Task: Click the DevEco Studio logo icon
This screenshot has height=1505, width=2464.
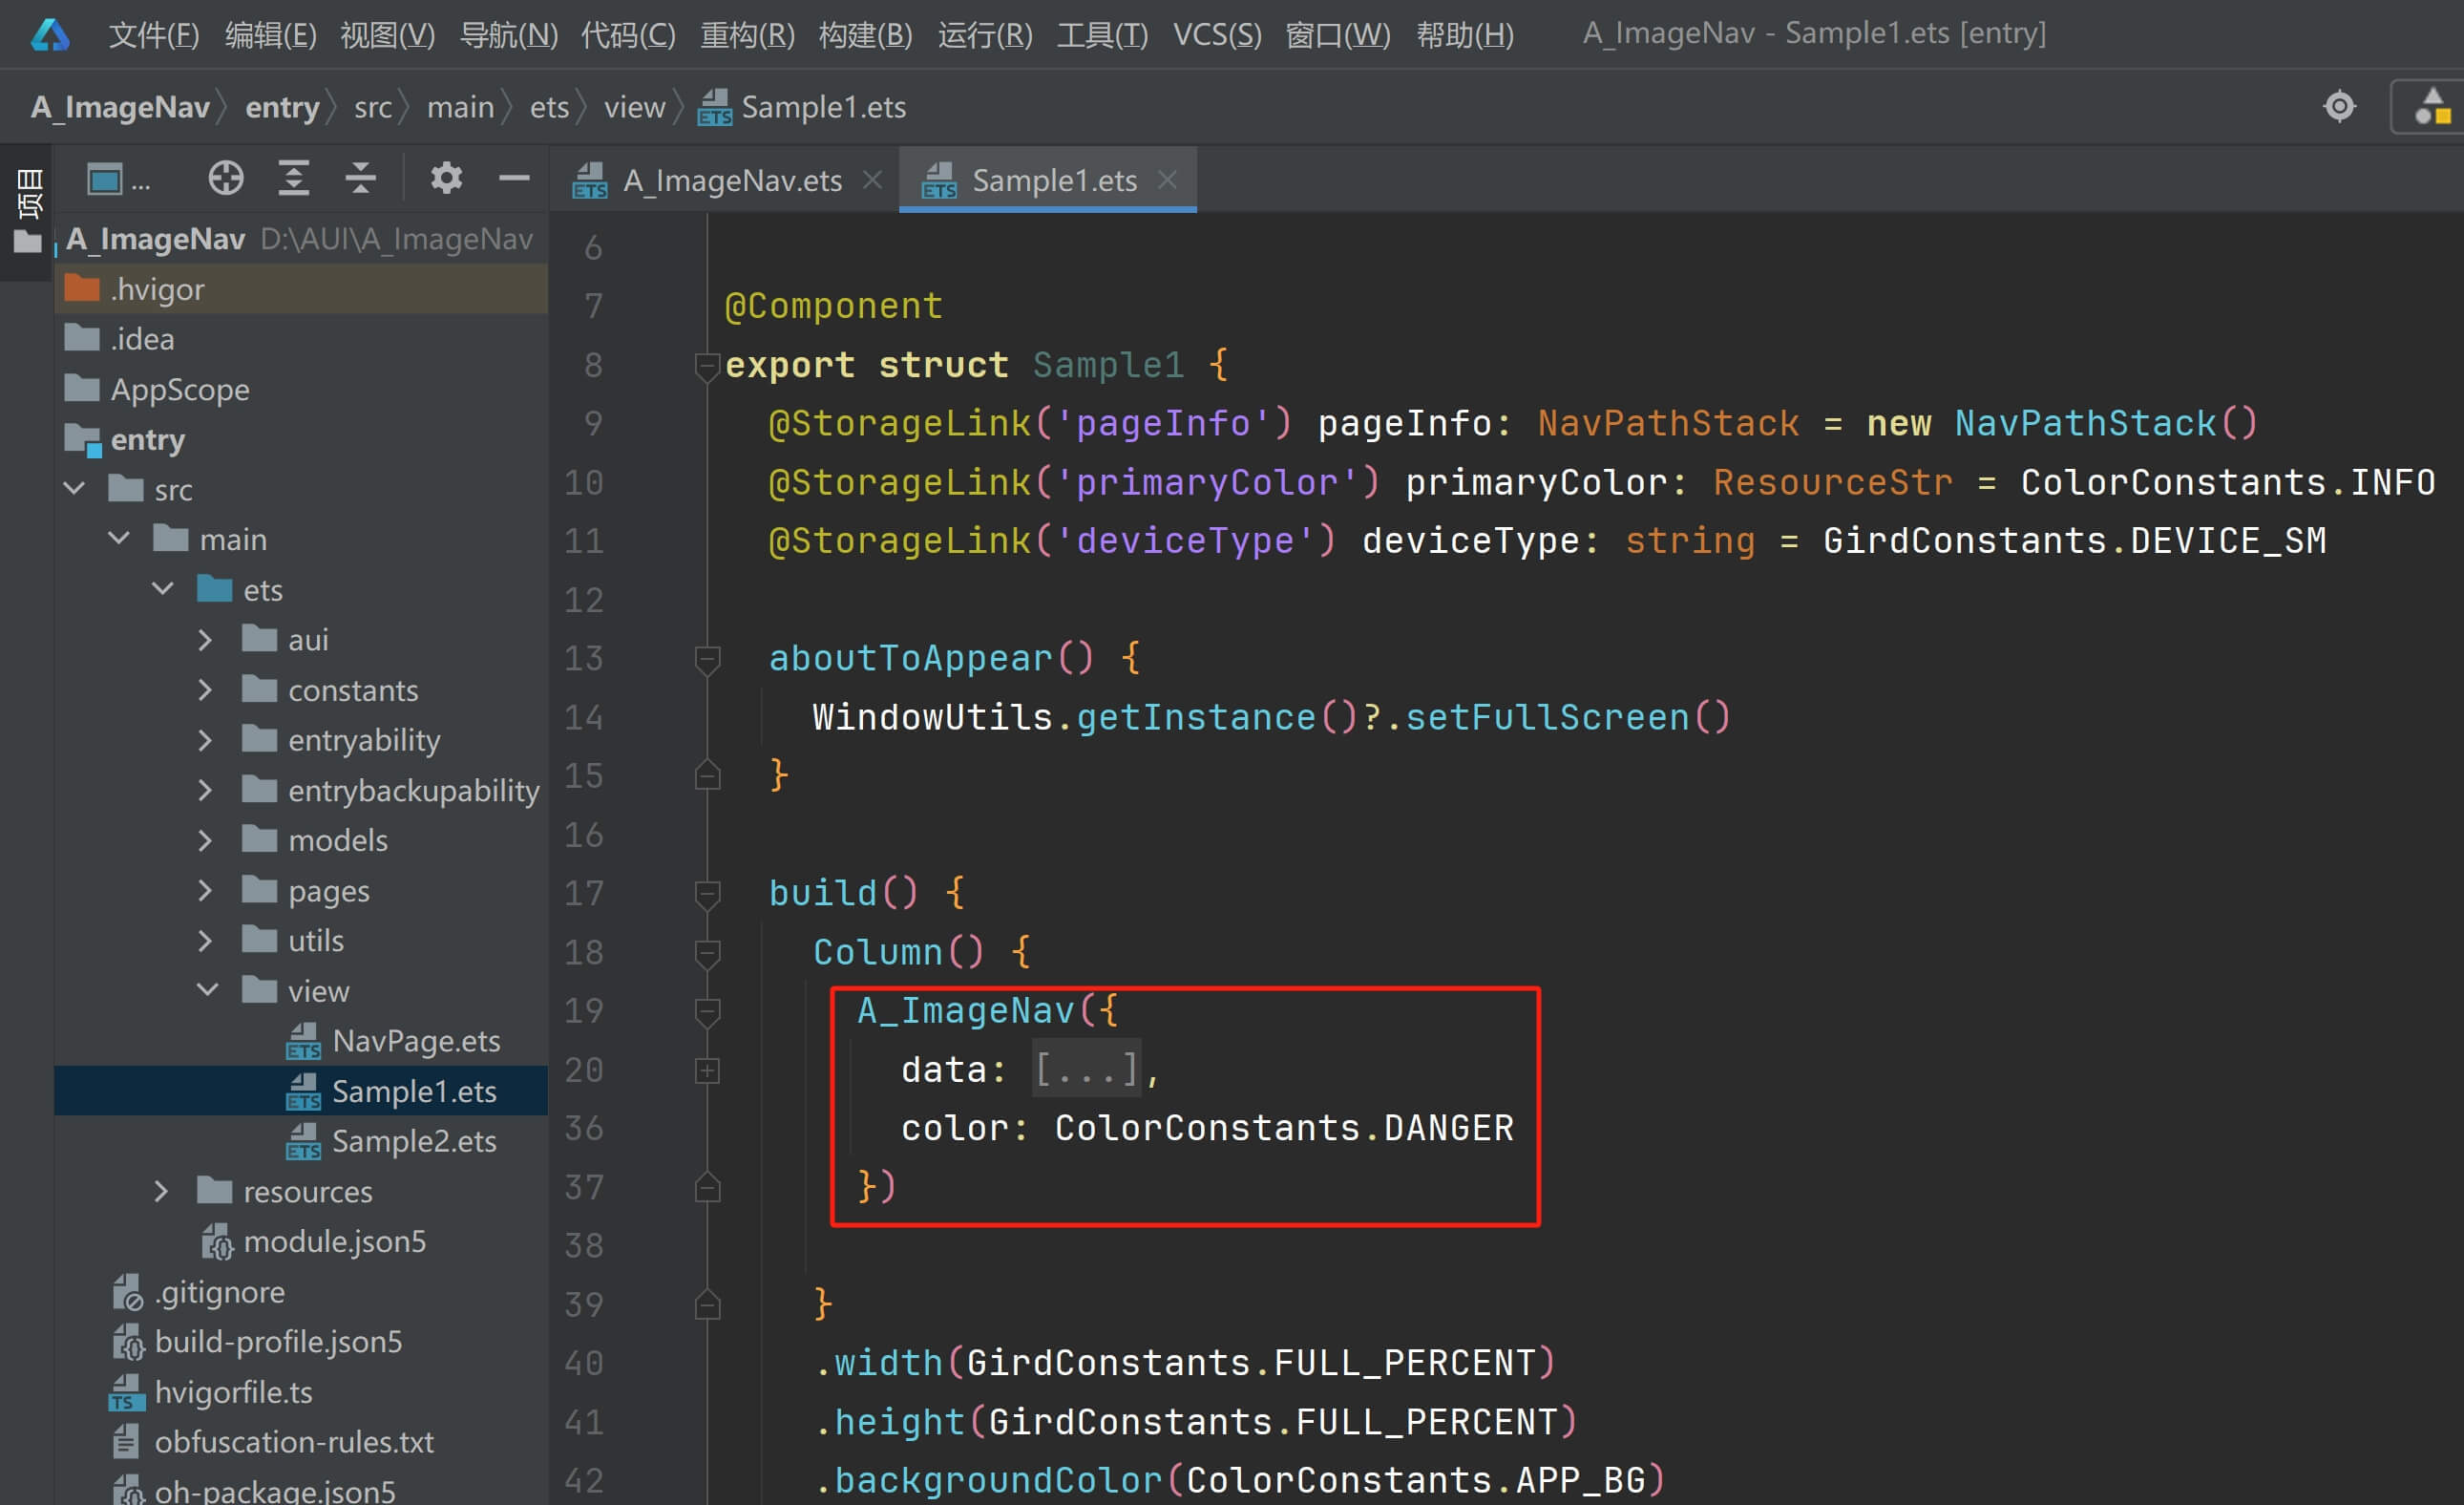Action: click(x=49, y=35)
